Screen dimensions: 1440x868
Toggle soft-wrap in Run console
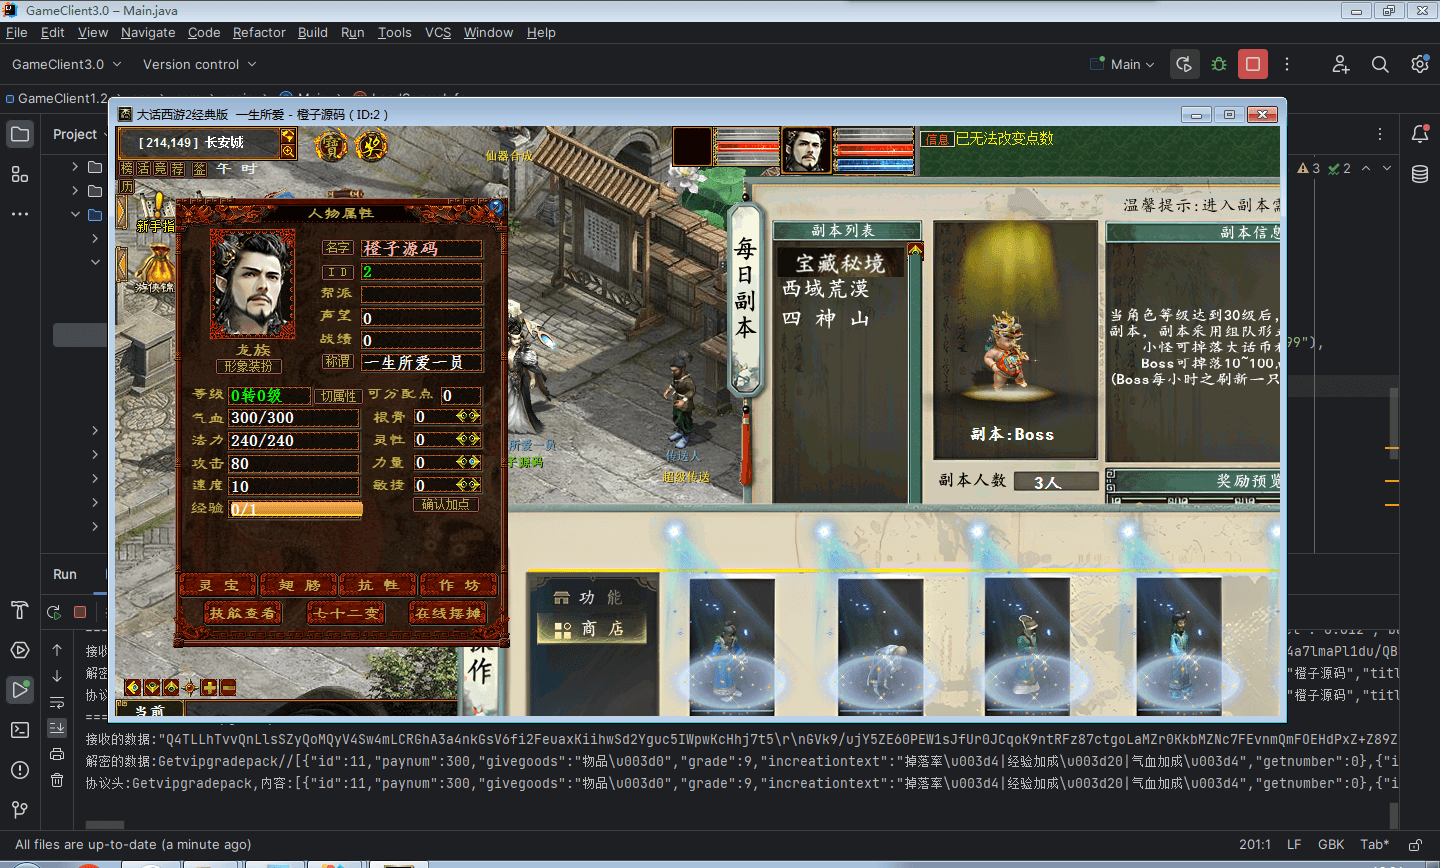click(57, 703)
